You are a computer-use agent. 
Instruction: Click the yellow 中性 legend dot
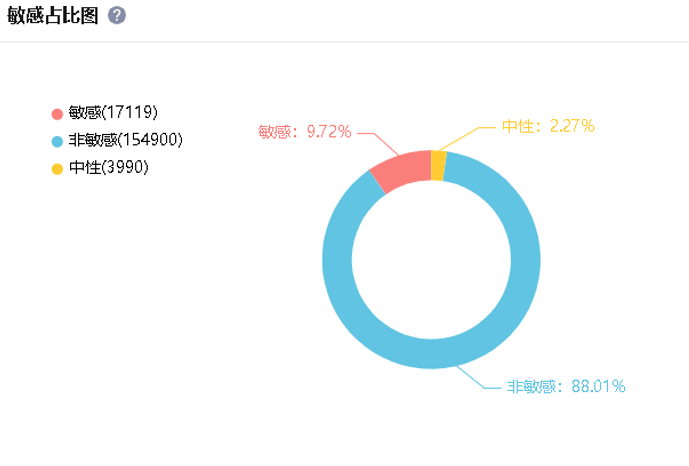pos(57,168)
